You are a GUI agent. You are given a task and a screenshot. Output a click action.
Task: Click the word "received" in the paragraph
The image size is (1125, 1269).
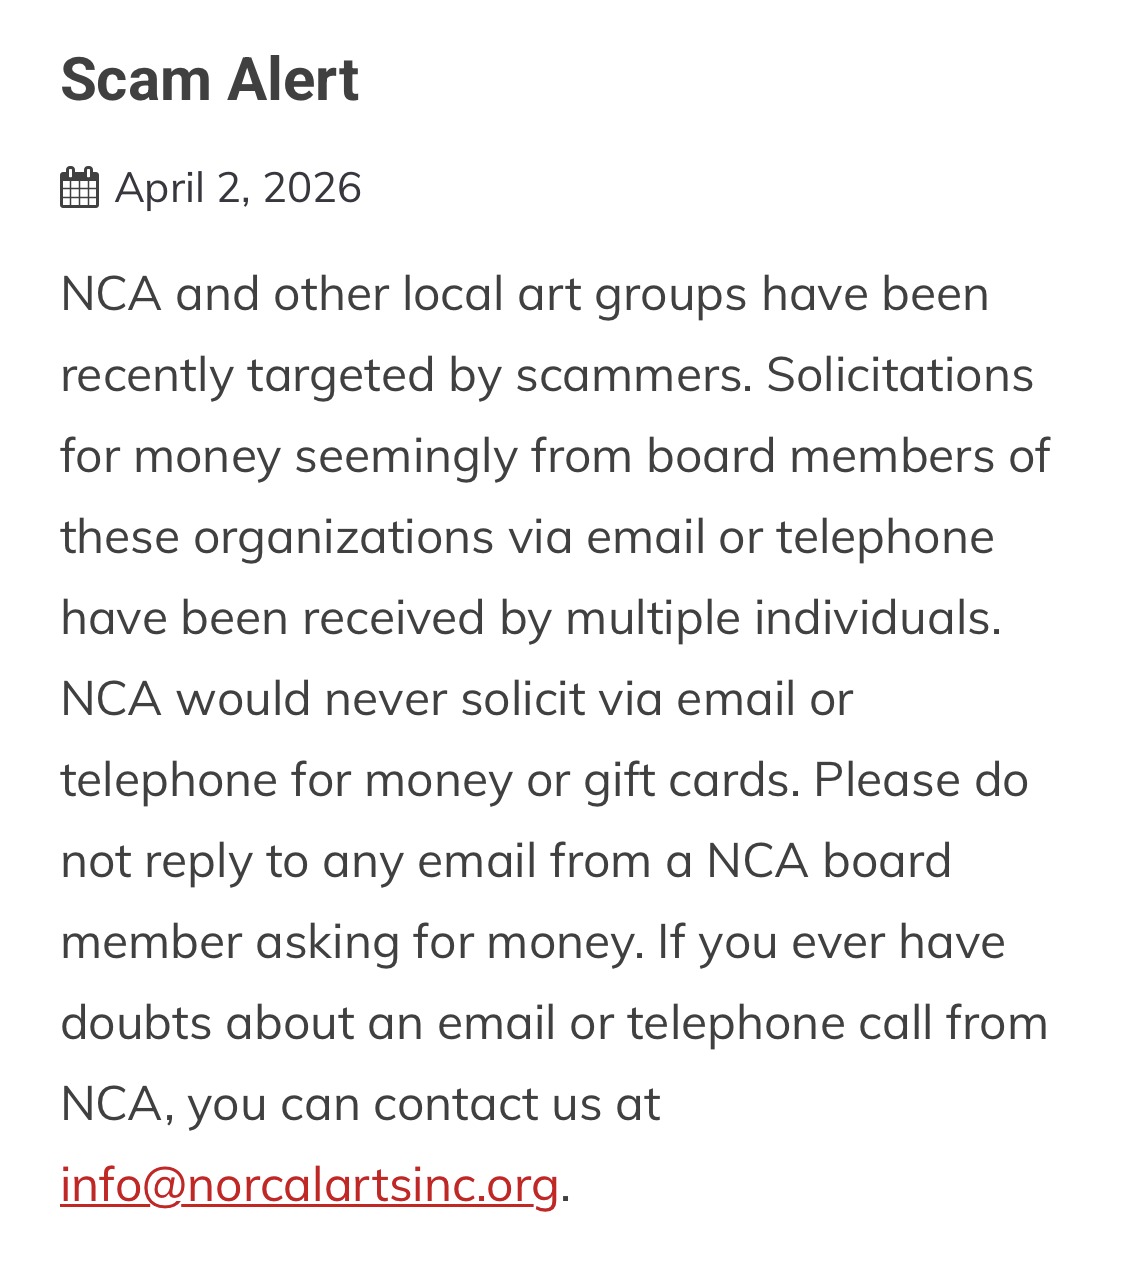pos(393,619)
